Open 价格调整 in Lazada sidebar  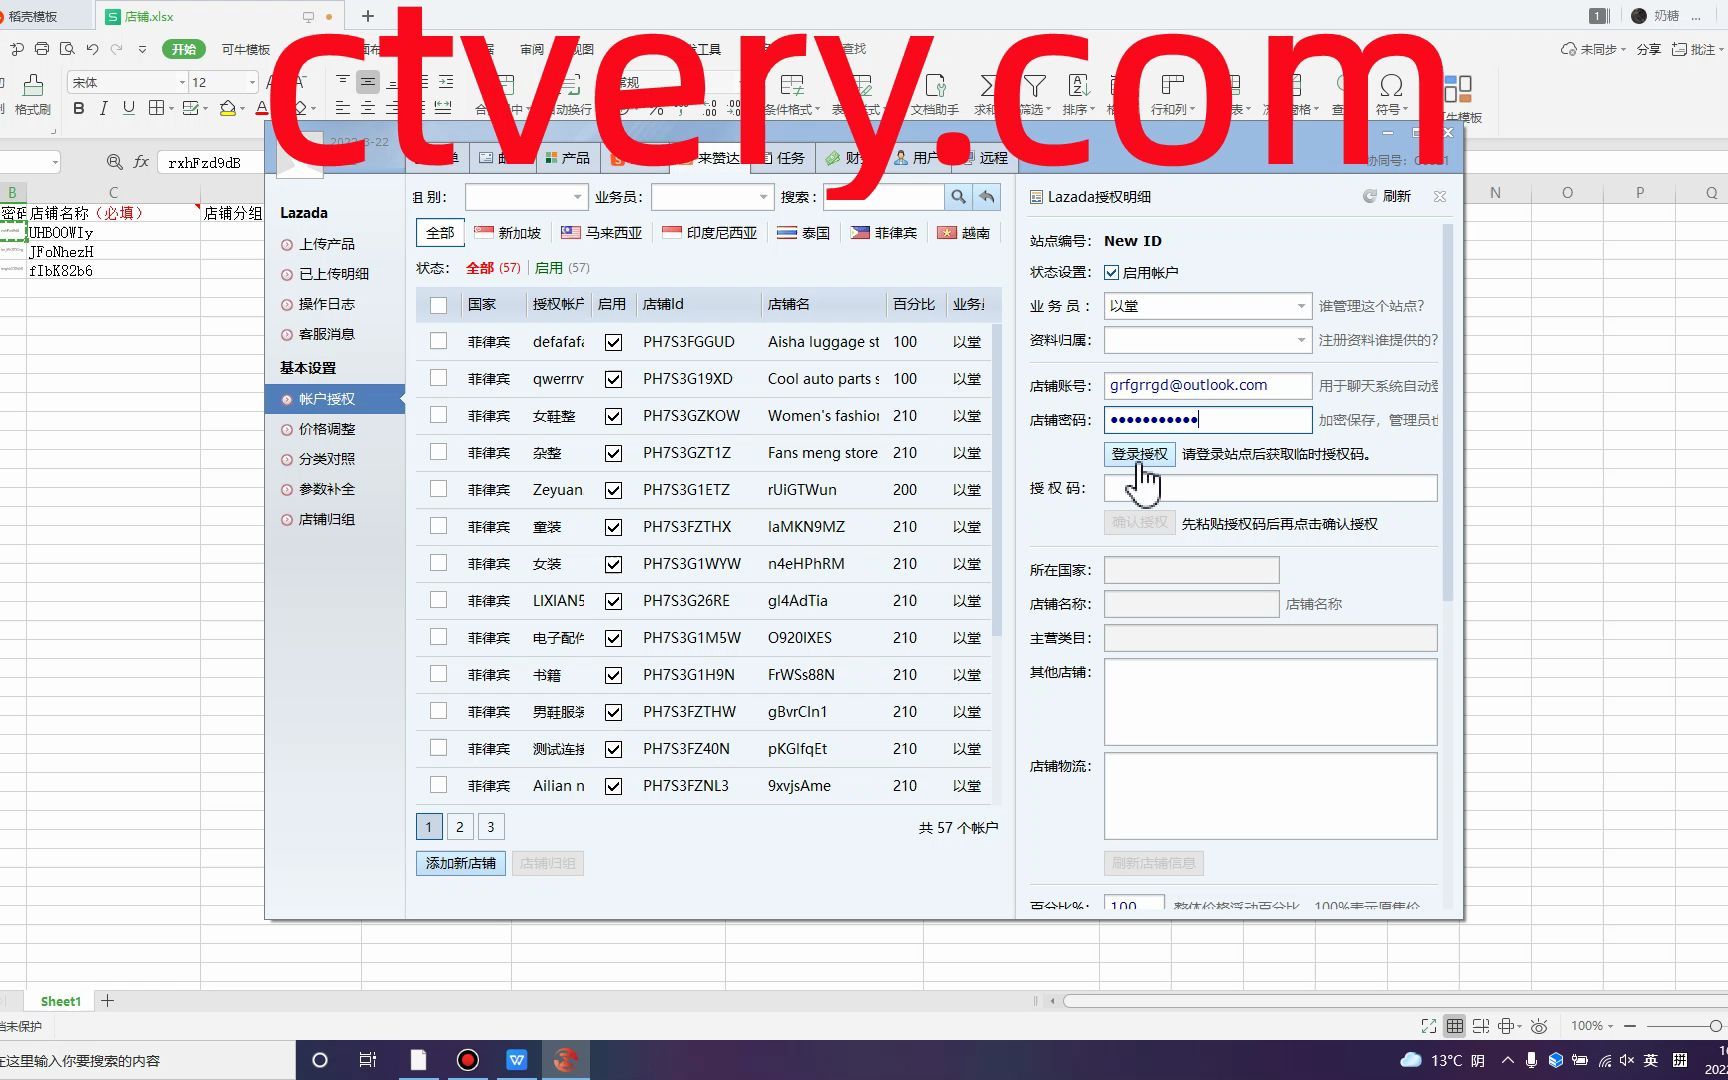326,429
